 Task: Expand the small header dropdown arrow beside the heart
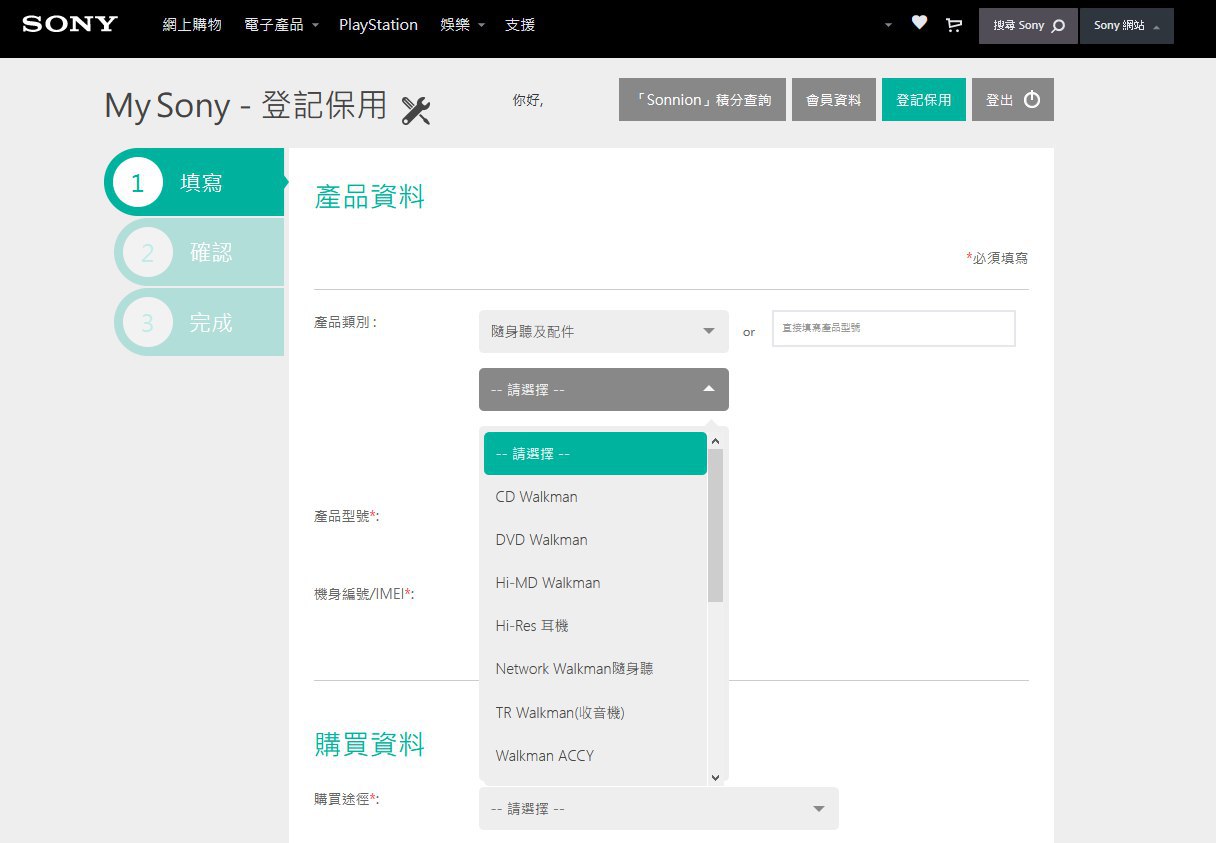(x=888, y=25)
